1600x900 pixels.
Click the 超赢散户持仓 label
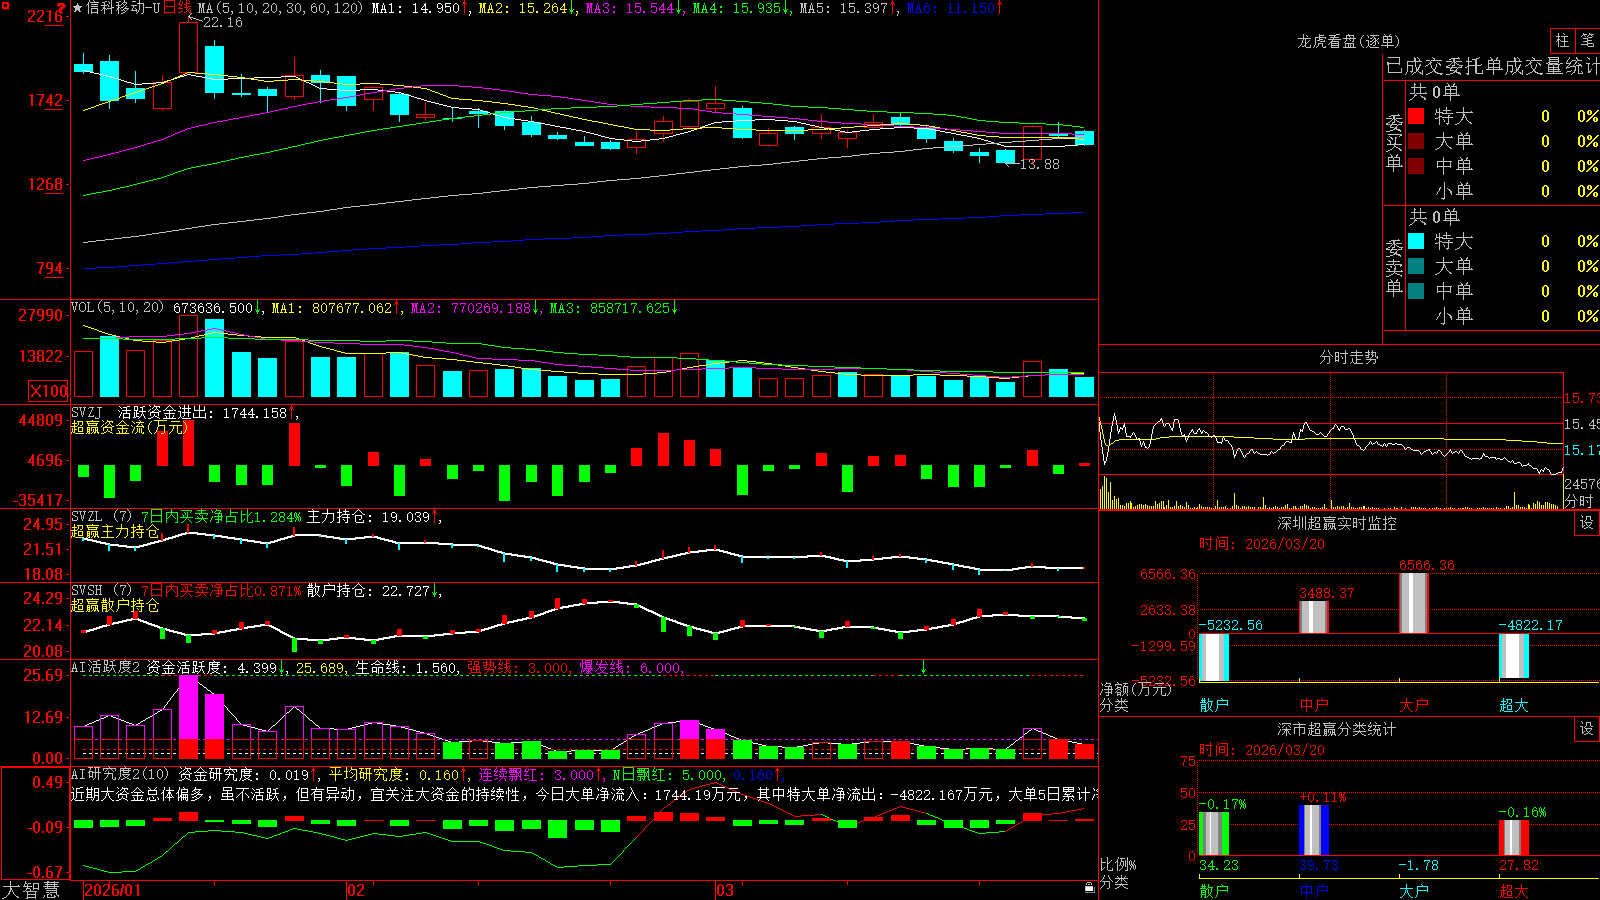(x=115, y=606)
